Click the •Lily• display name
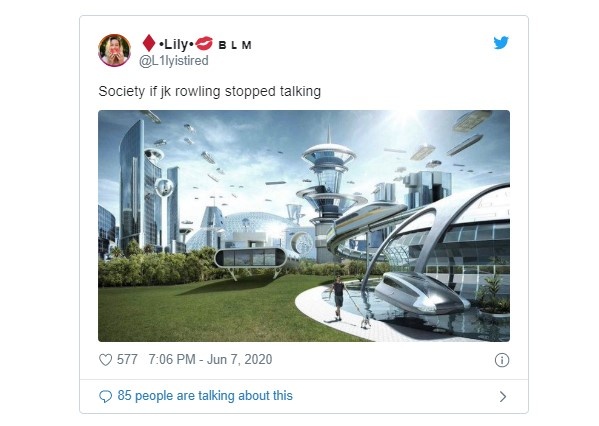The image size is (599, 426). [176, 45]
